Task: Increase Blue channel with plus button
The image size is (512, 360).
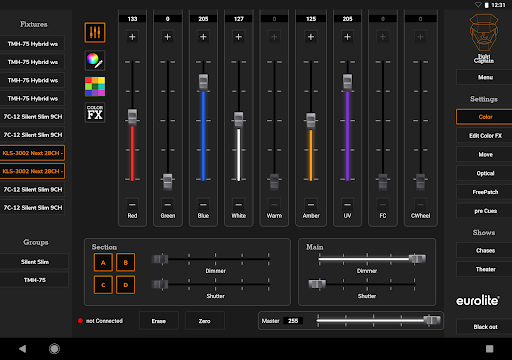Action: point(203,37)
